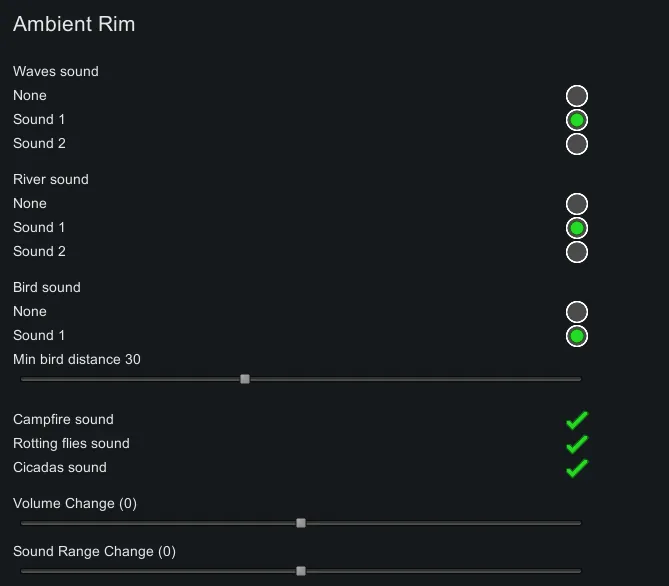Click the Rotting flies sound label

pos(71,444)
